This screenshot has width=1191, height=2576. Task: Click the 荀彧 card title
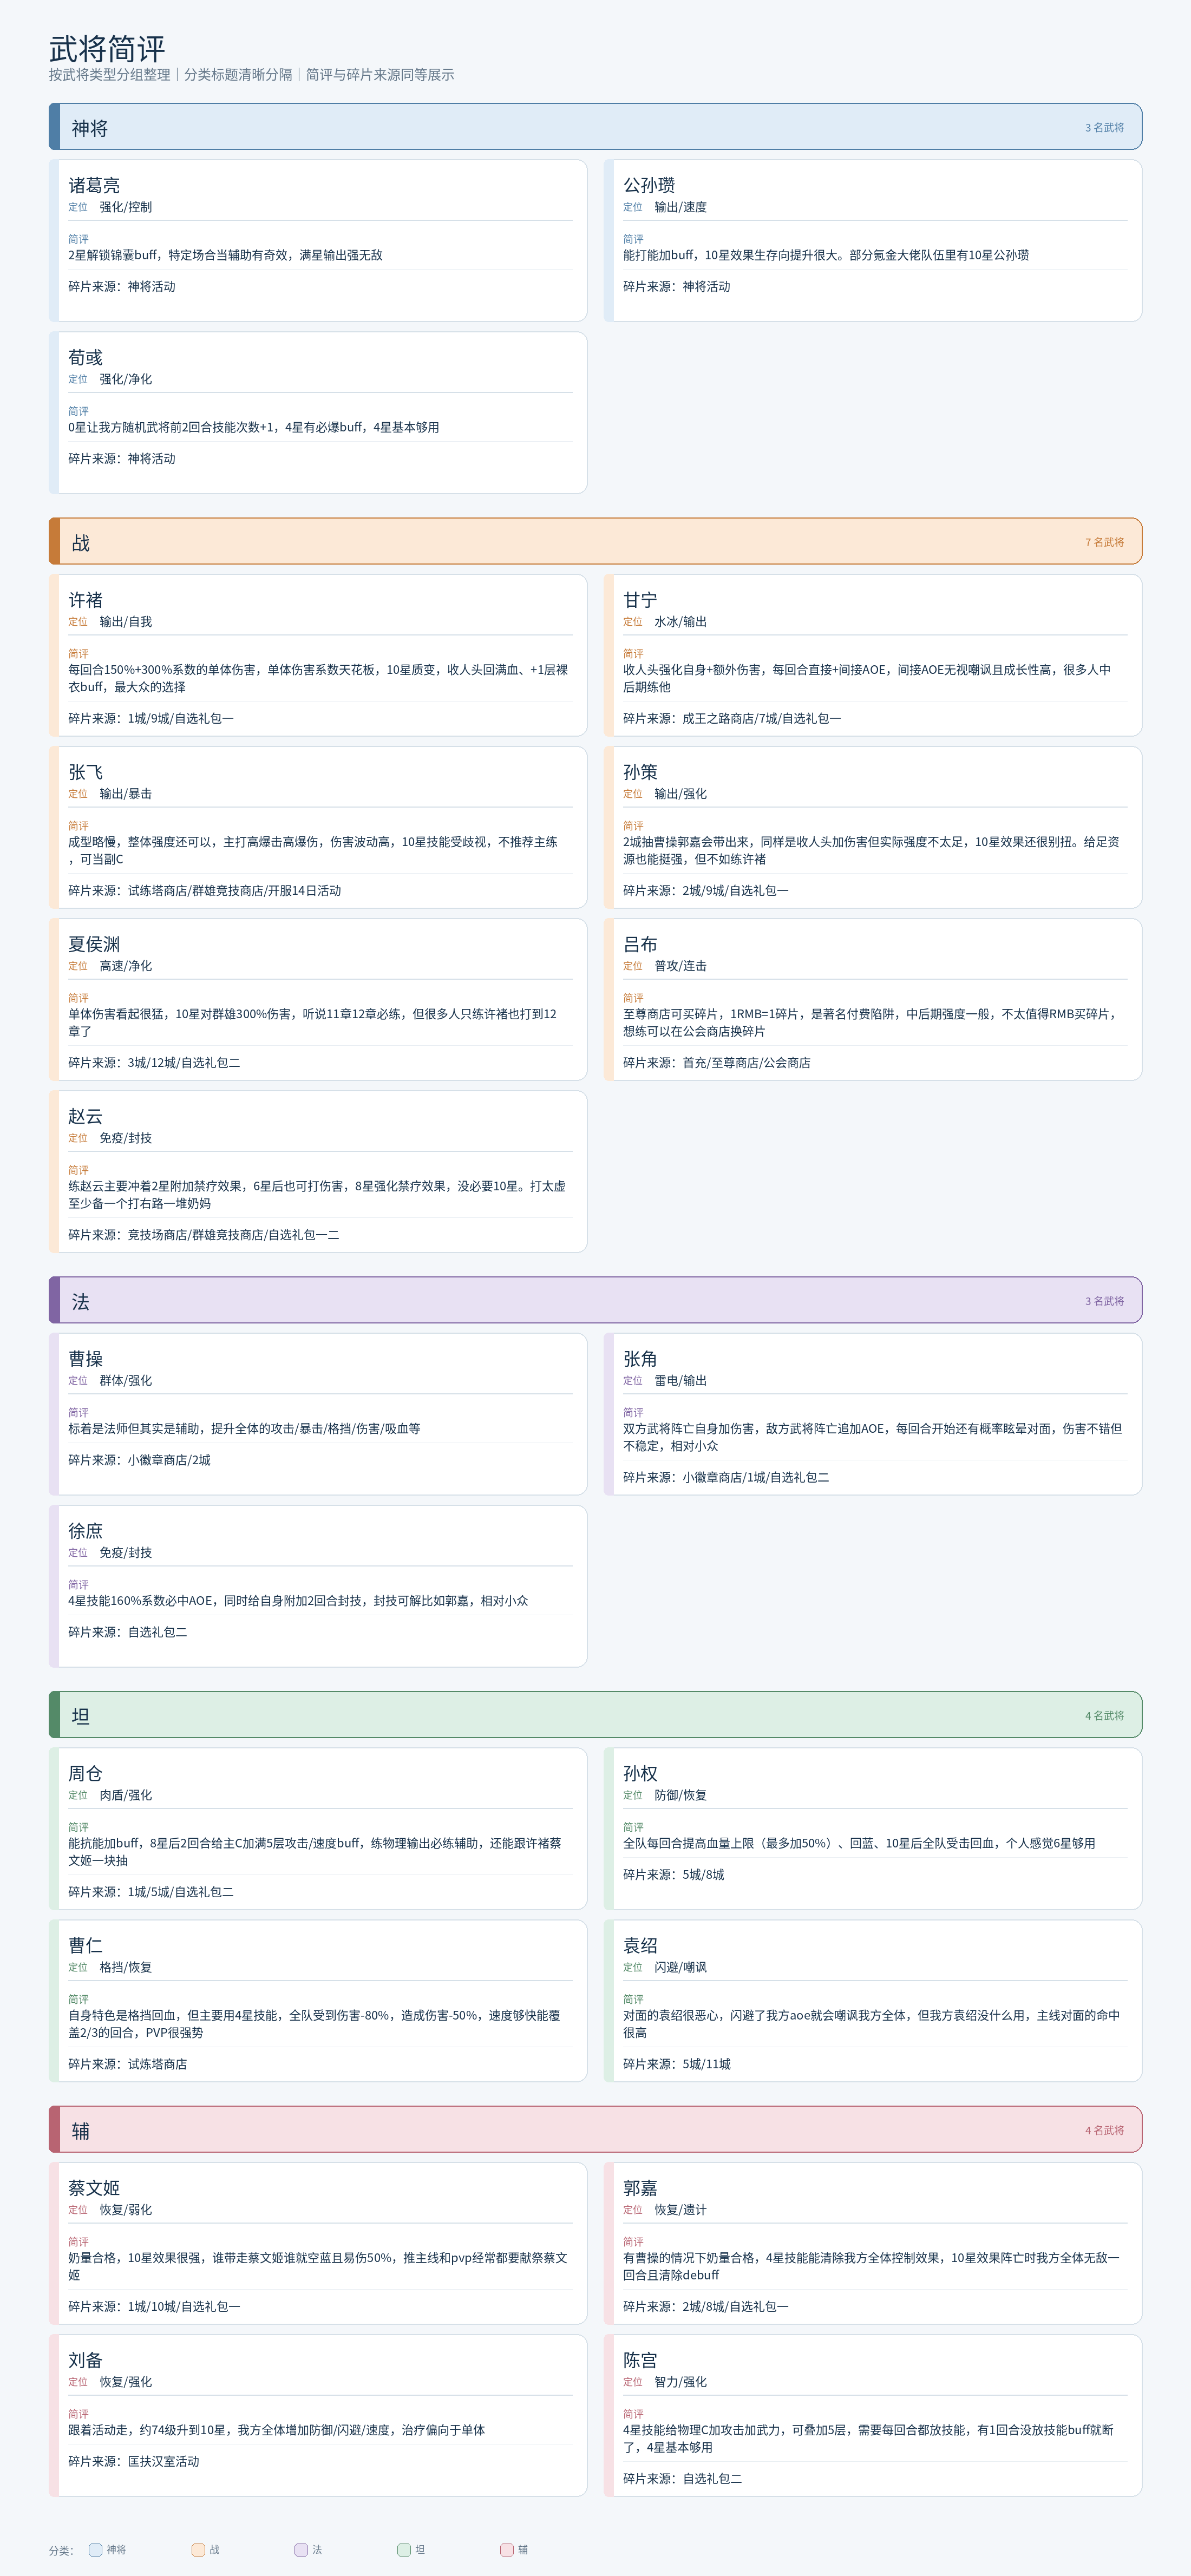pos(85,357)
